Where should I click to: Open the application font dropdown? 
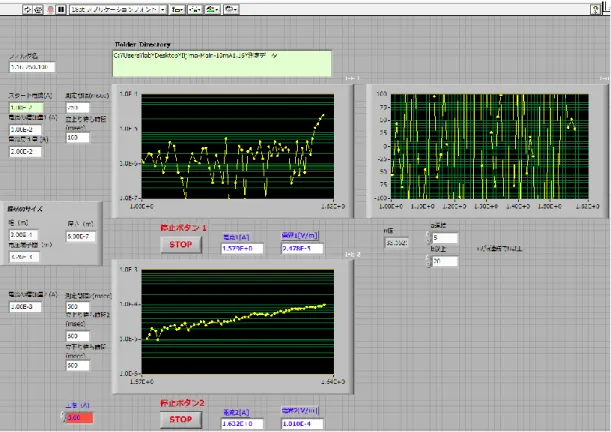click(118, 9)
